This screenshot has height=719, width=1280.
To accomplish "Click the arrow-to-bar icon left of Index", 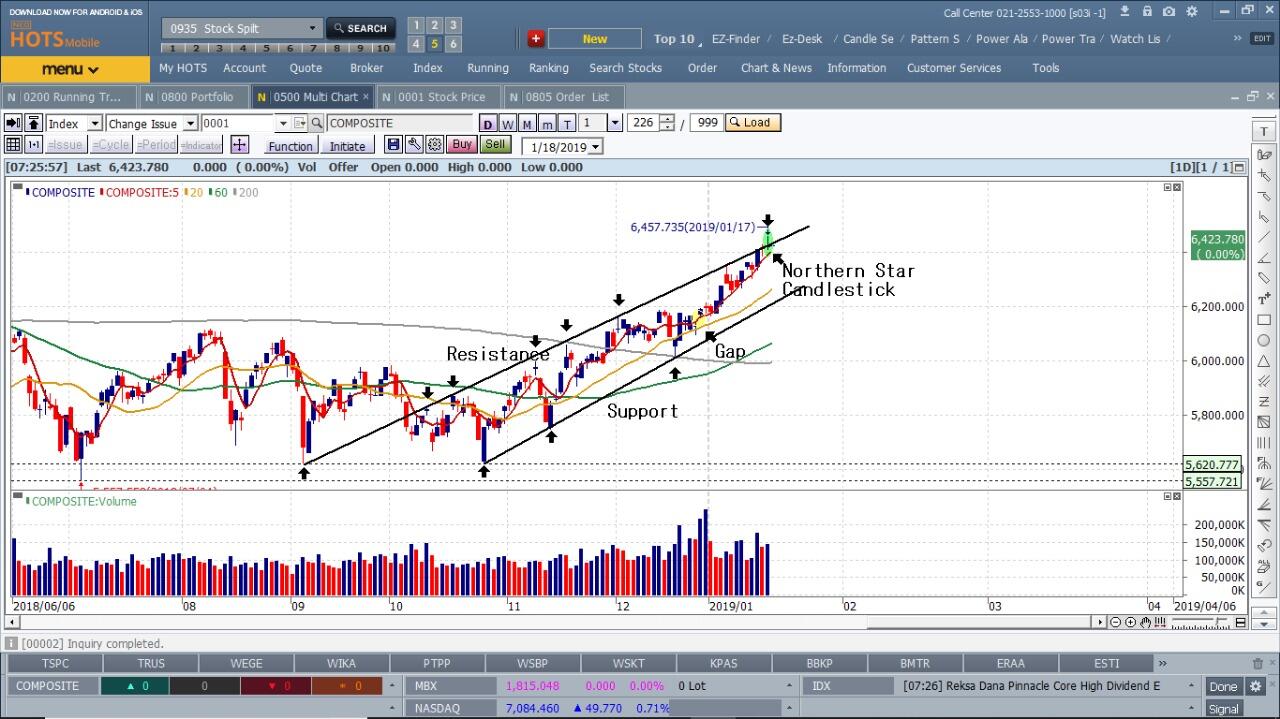I will [x=13, y=123].
